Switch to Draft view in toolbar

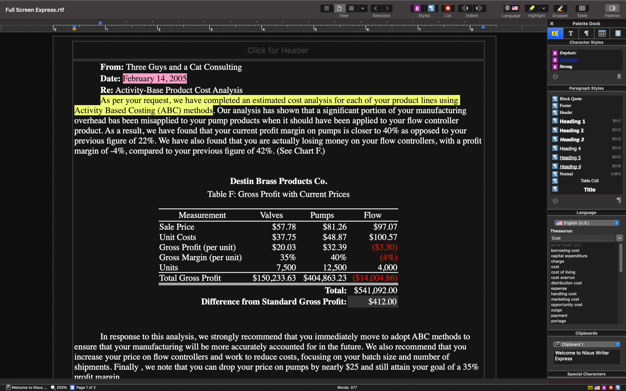[327, 8]
